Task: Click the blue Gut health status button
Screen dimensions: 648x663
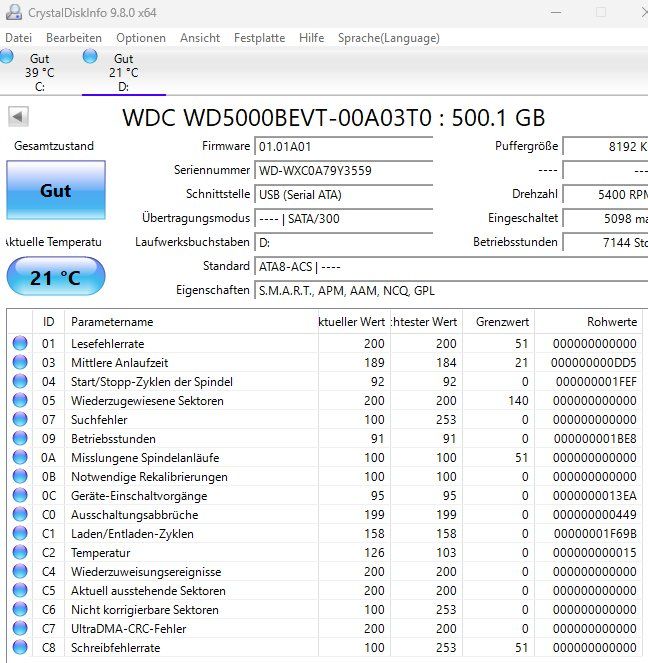Action: (x=56, y=190)
